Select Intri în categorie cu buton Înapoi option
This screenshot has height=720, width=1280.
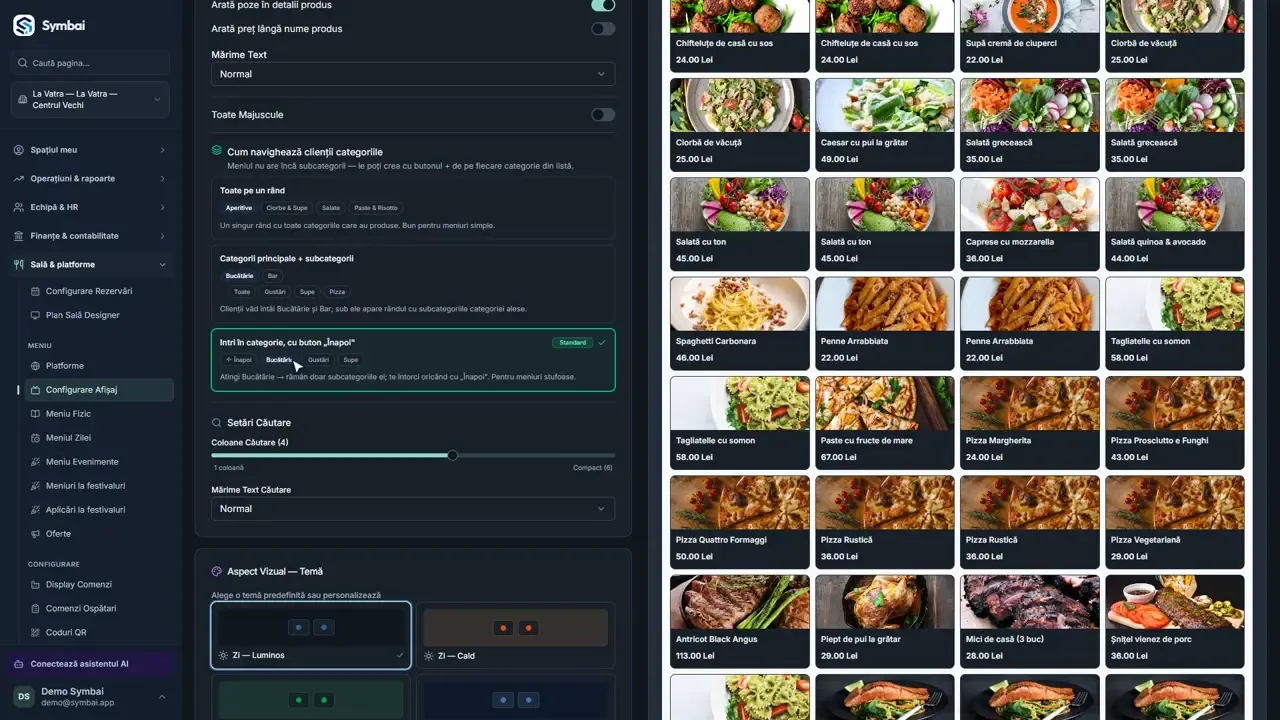click(413, 360)
